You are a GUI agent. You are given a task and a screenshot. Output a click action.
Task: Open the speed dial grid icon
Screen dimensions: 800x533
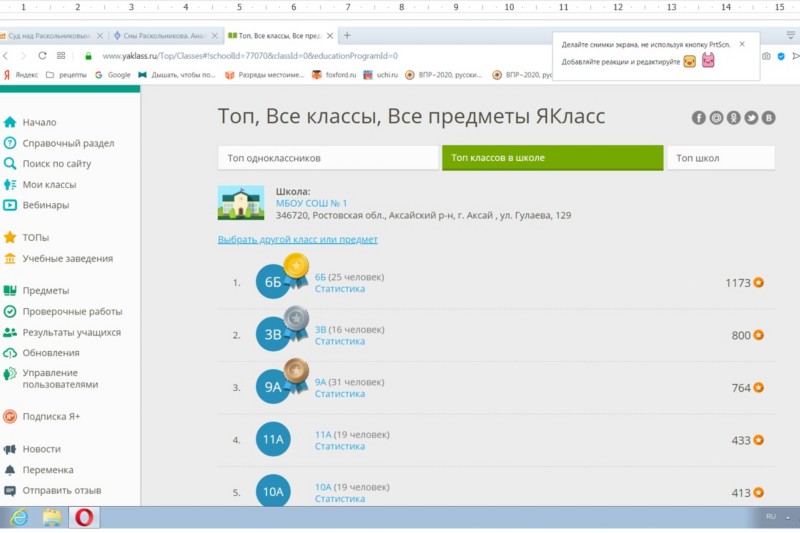point(61,56)
